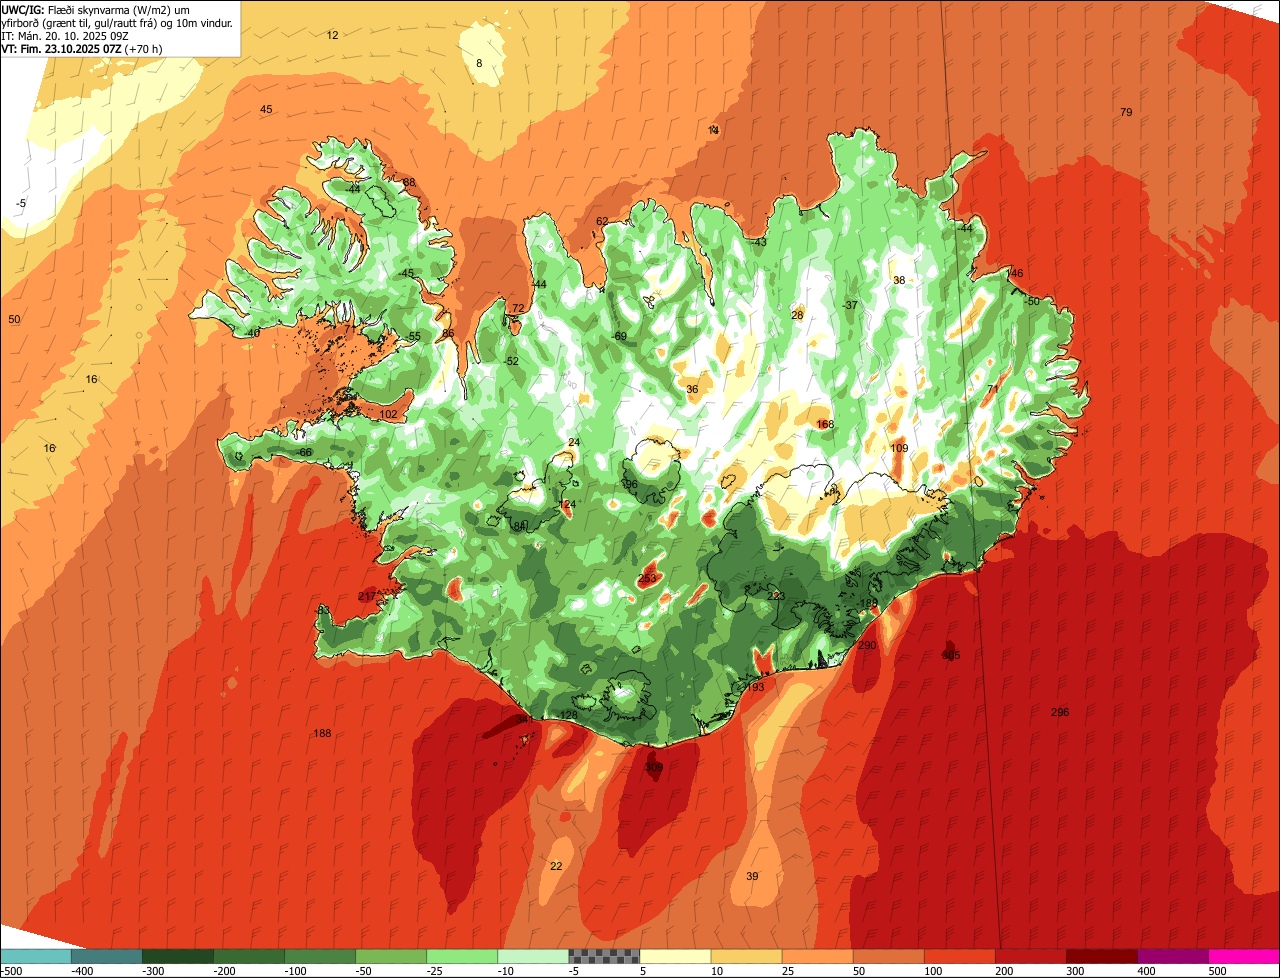
Task: Click the map value 38
Action: click(899, 280)
